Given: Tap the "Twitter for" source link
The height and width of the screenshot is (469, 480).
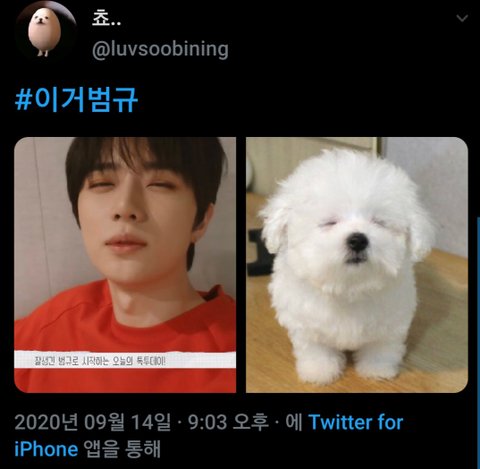Looking at the screenshot, I should 355,422.
